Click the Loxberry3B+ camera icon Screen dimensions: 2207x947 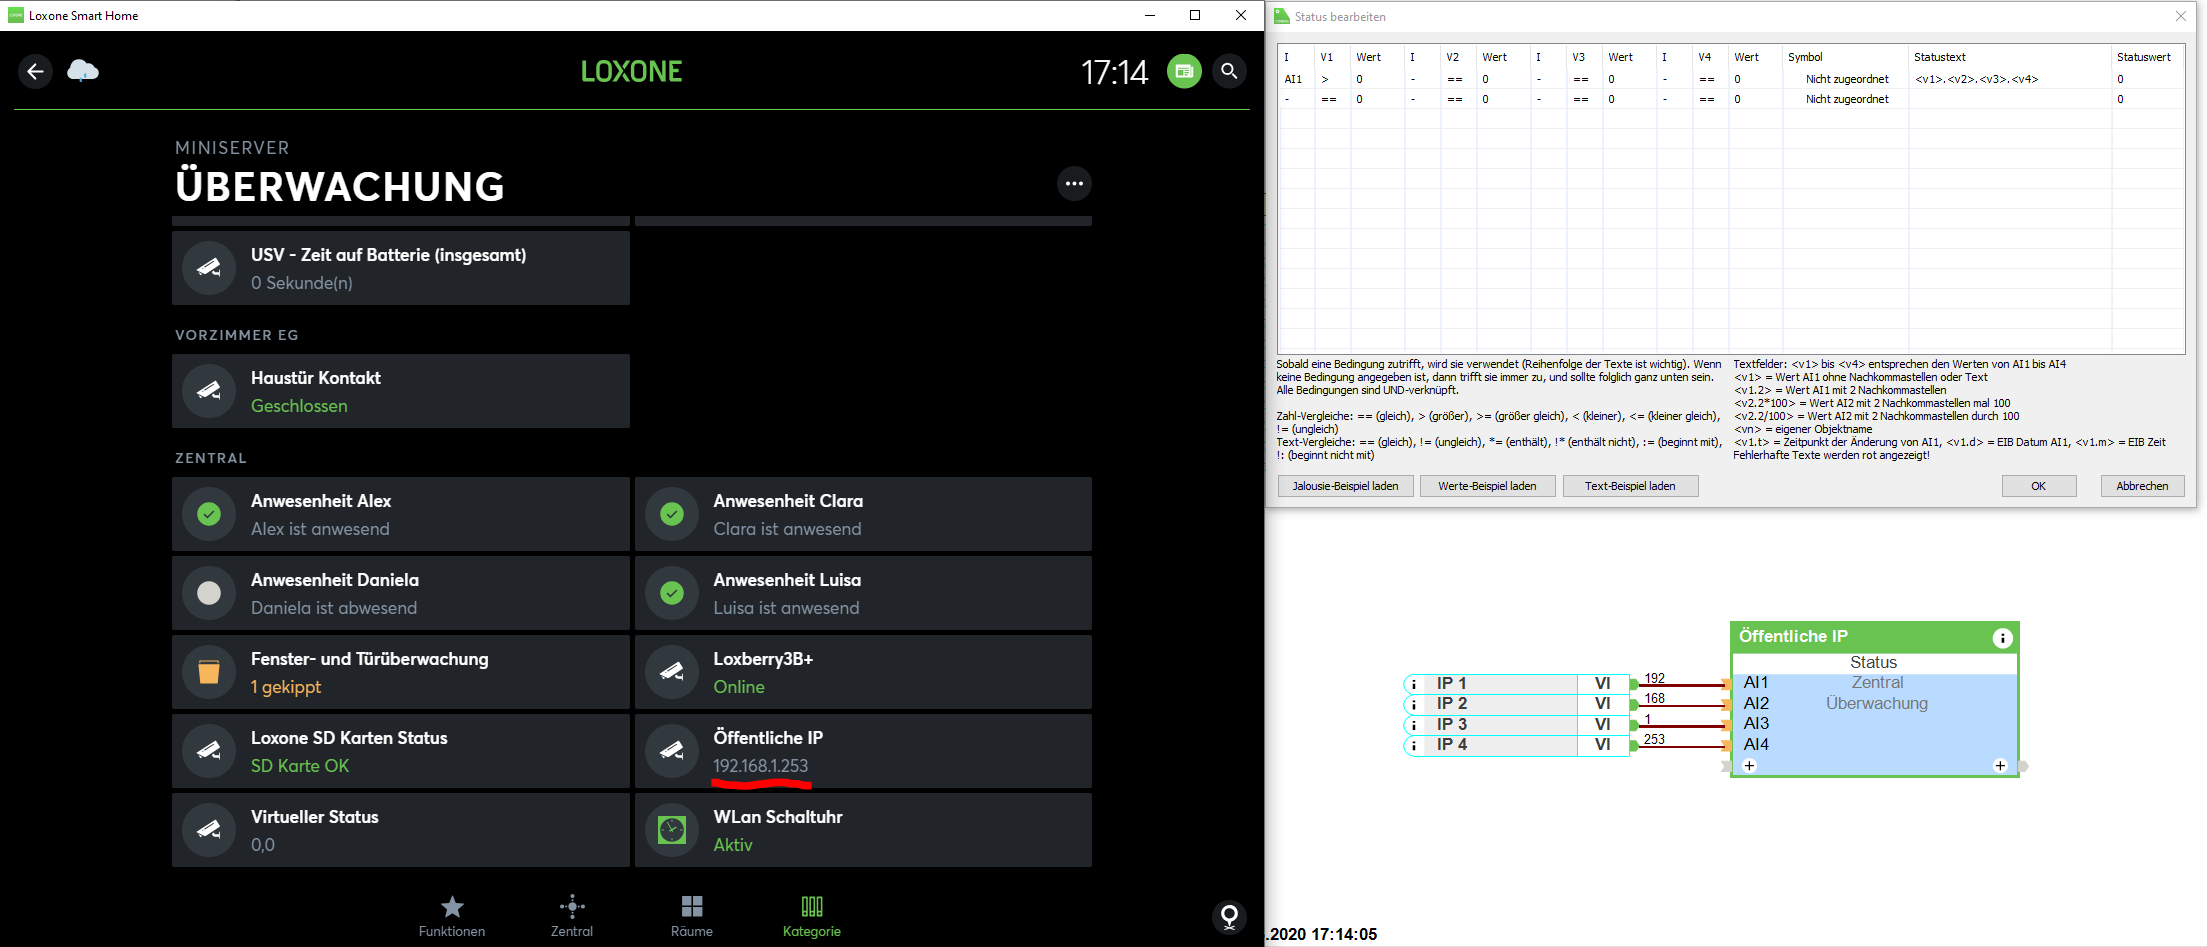pyautogui.click(x=672, y=672)
